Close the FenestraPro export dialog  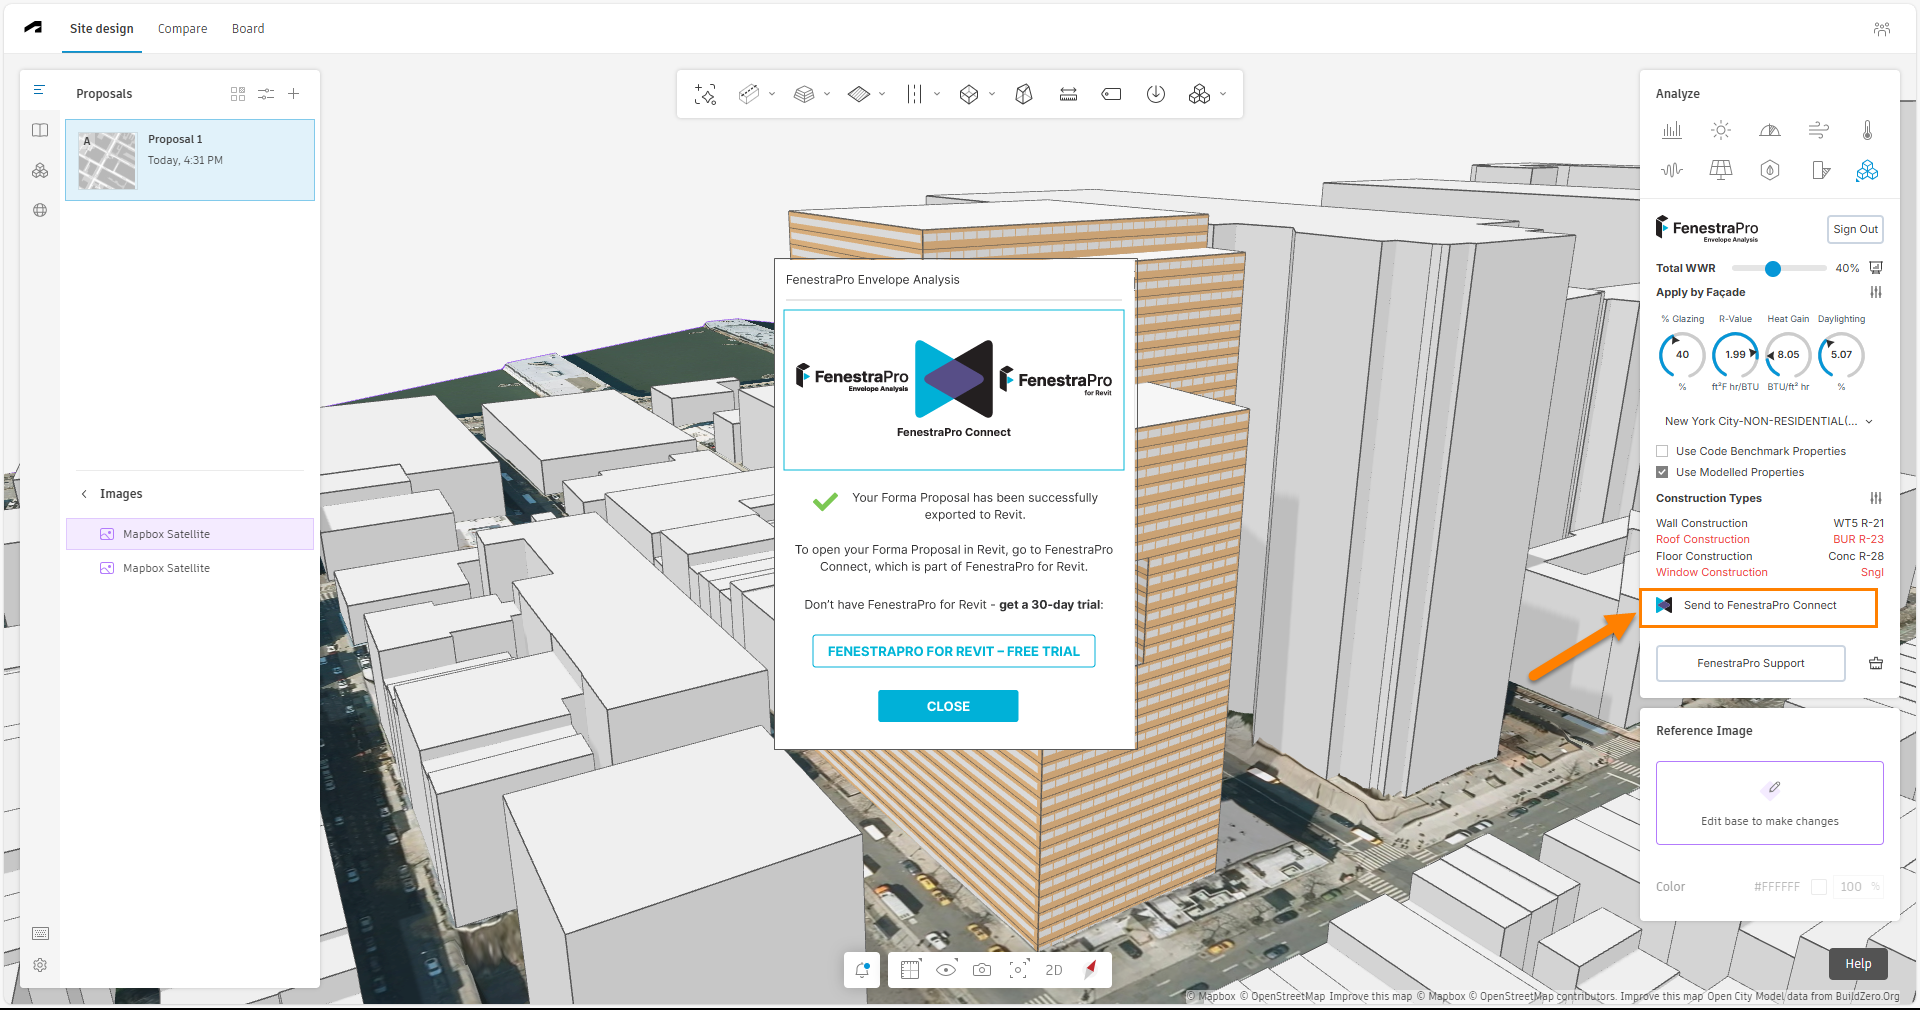tap(948, 706)
